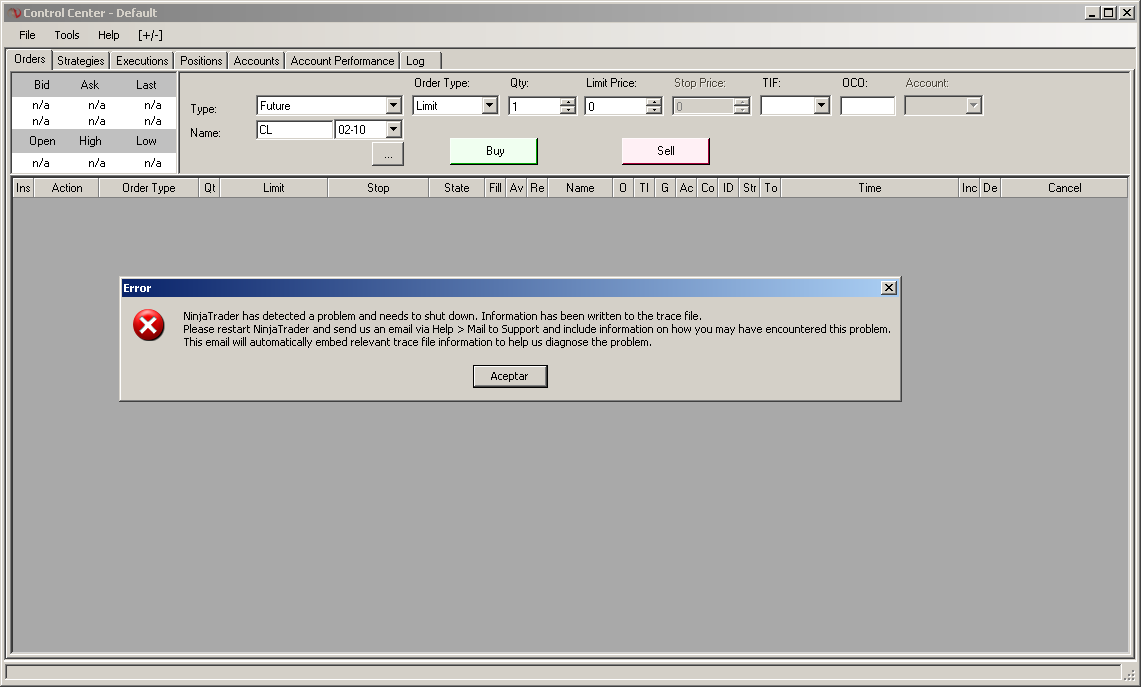Click the Order Type column header
Viewport: 1141px width, 687px height.
148,188
